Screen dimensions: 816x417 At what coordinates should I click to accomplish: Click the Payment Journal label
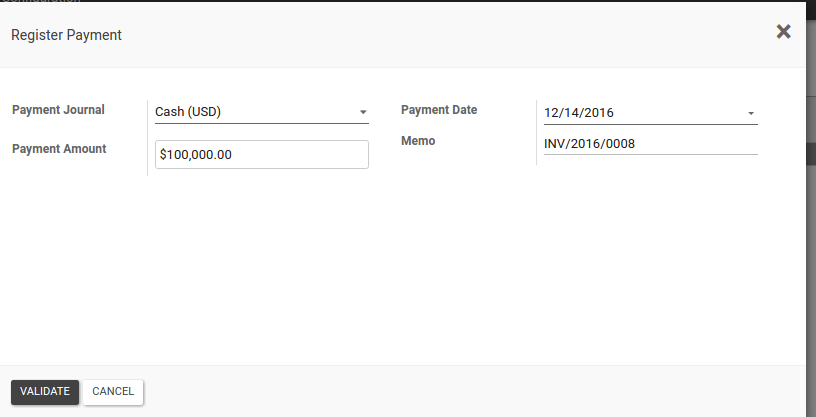pos(58,110)
